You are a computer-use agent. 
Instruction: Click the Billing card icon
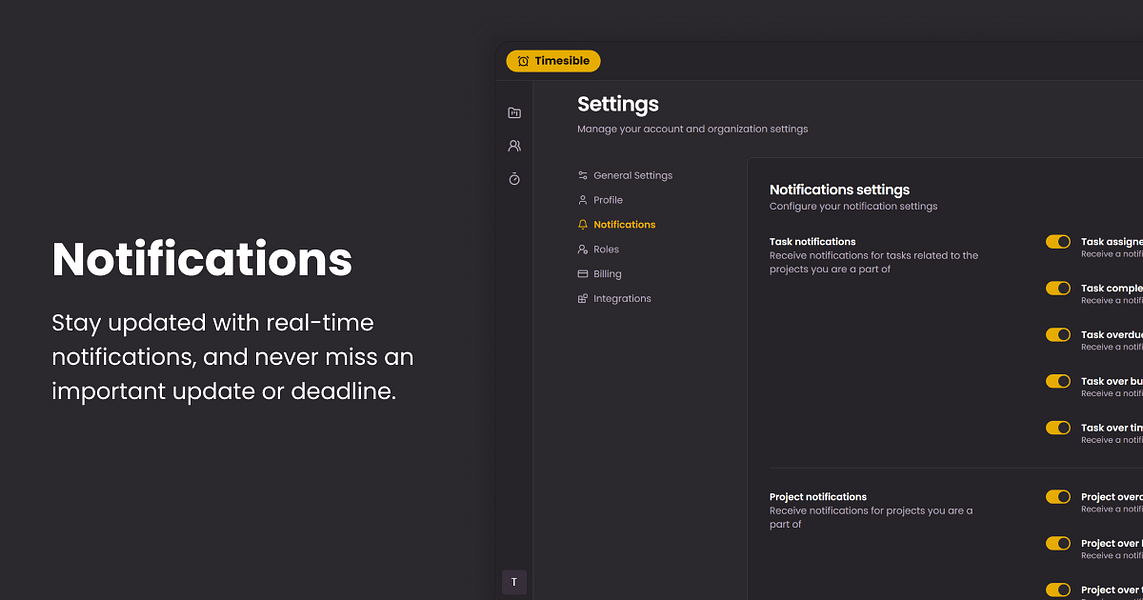pyautogui.click(x=582, y=274)
